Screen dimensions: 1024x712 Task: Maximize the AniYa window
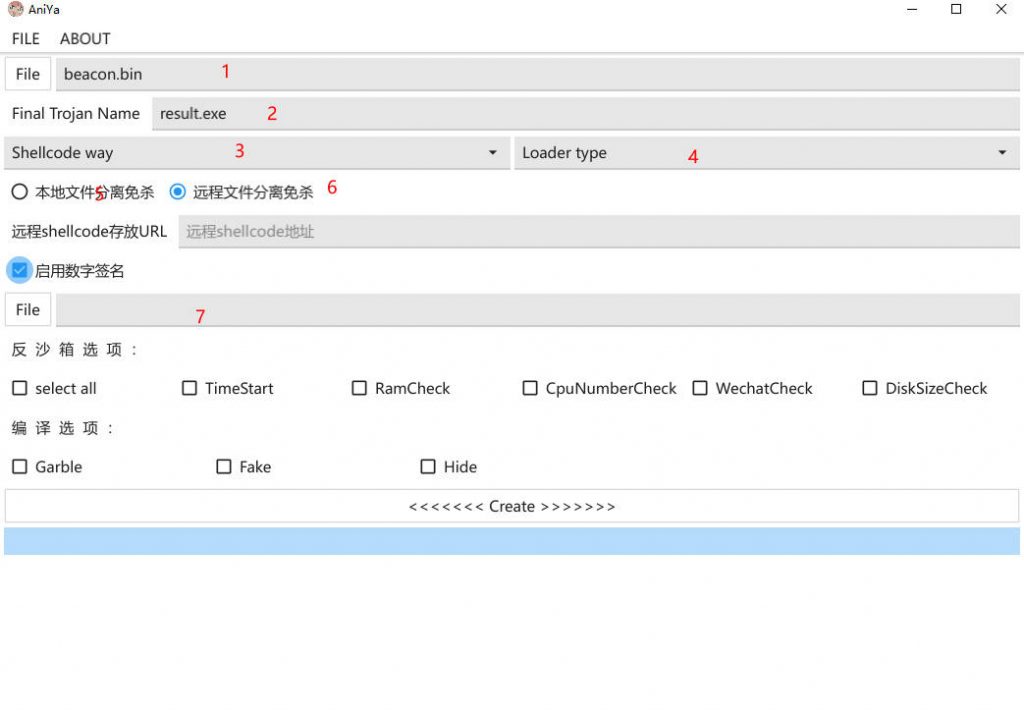pyautogui.click(x=956, y=9)
